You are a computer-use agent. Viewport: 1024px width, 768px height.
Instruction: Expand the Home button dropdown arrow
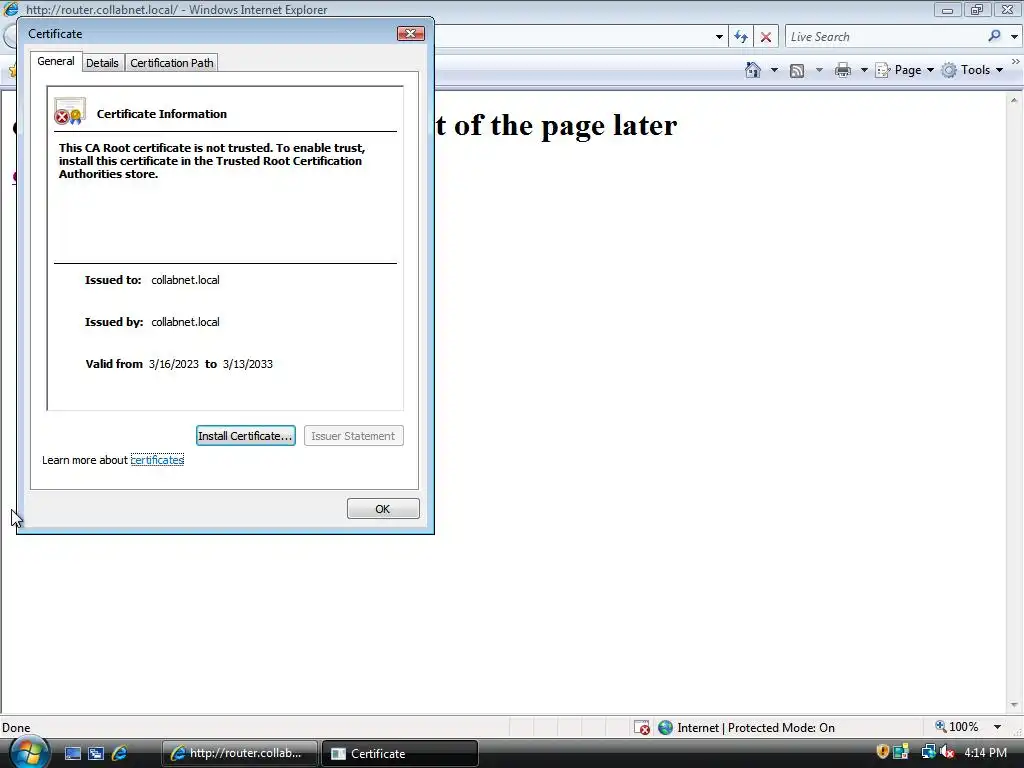[x=774, y=70]
